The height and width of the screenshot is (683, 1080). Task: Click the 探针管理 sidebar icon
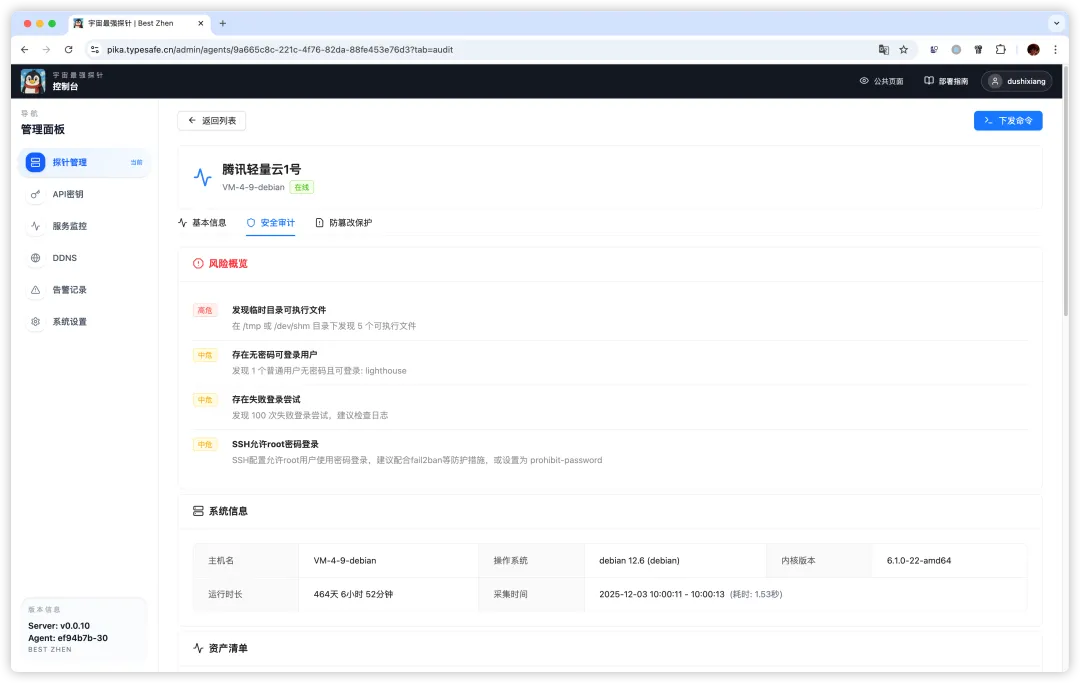click(35, 162)
